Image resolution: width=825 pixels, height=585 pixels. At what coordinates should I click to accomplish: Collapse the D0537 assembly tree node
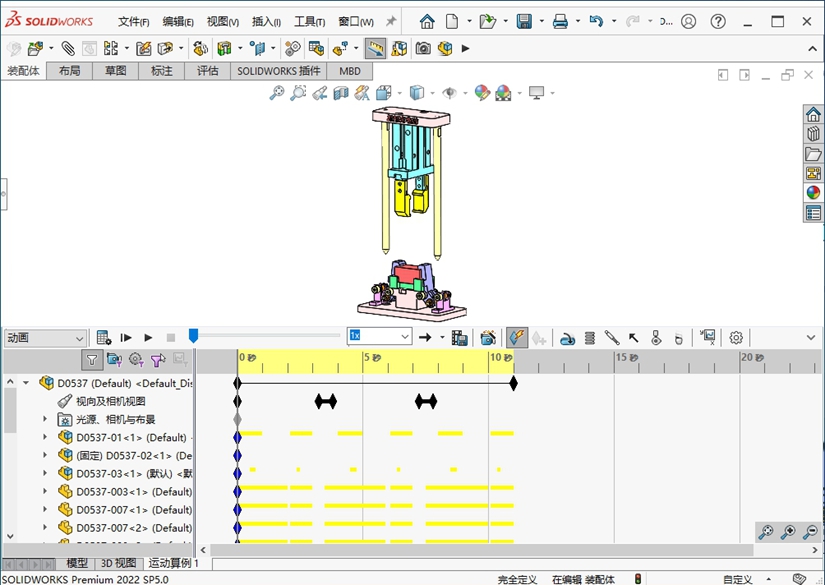click(26, 383)
